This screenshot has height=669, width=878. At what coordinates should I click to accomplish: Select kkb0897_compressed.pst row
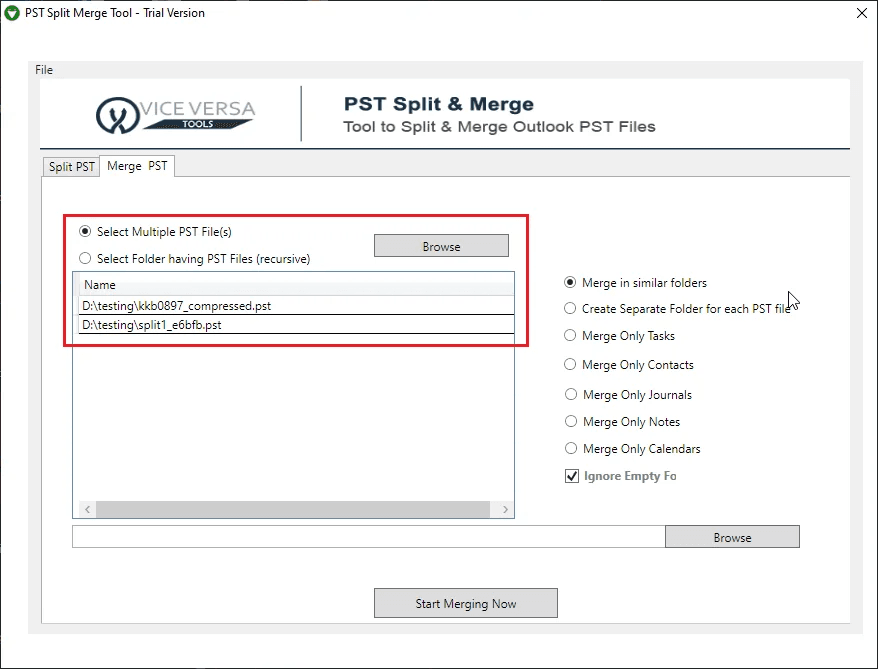296,306
